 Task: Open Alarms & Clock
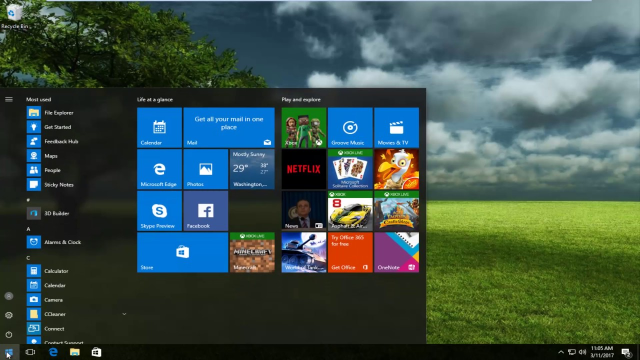(x=76, y=242)
